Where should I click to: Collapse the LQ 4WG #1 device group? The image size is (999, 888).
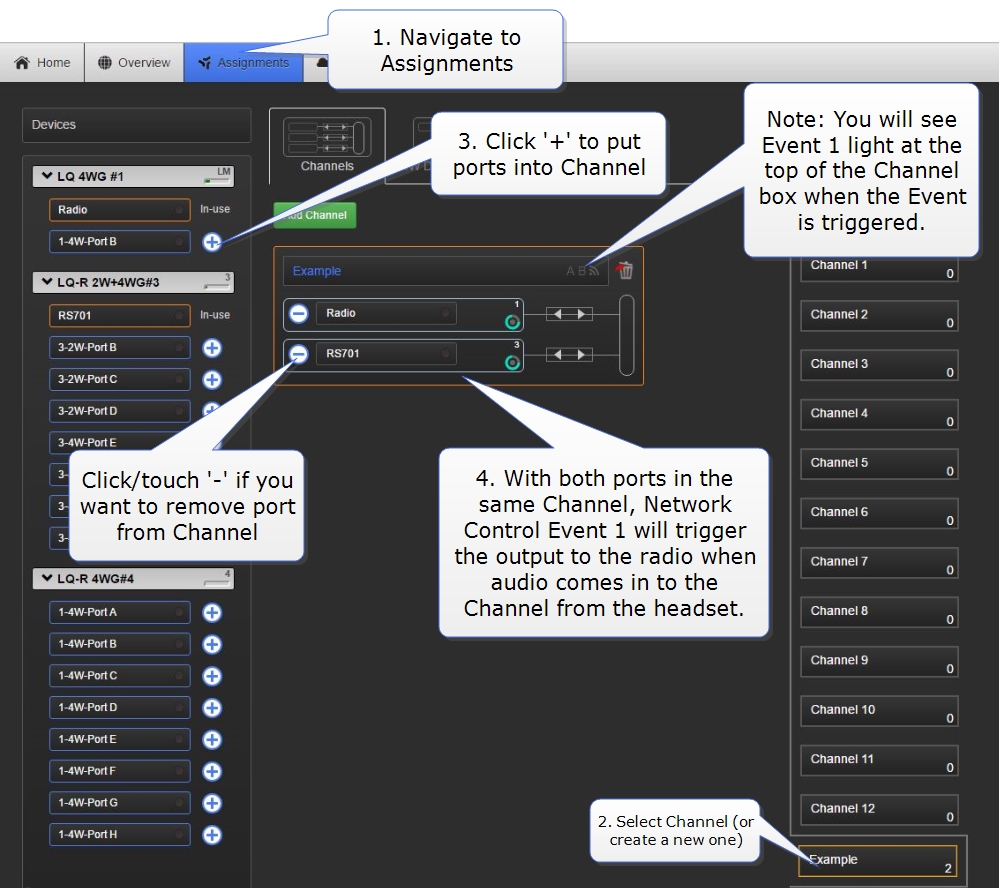pyautogui.click(x=46, y=177)
